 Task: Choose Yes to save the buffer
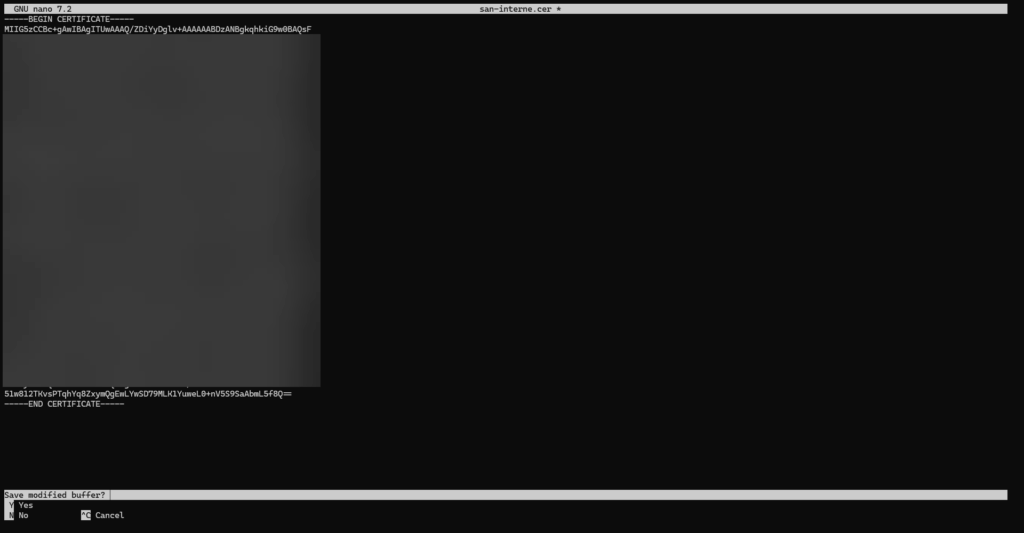pyautogui.click(x=26, y=506)
